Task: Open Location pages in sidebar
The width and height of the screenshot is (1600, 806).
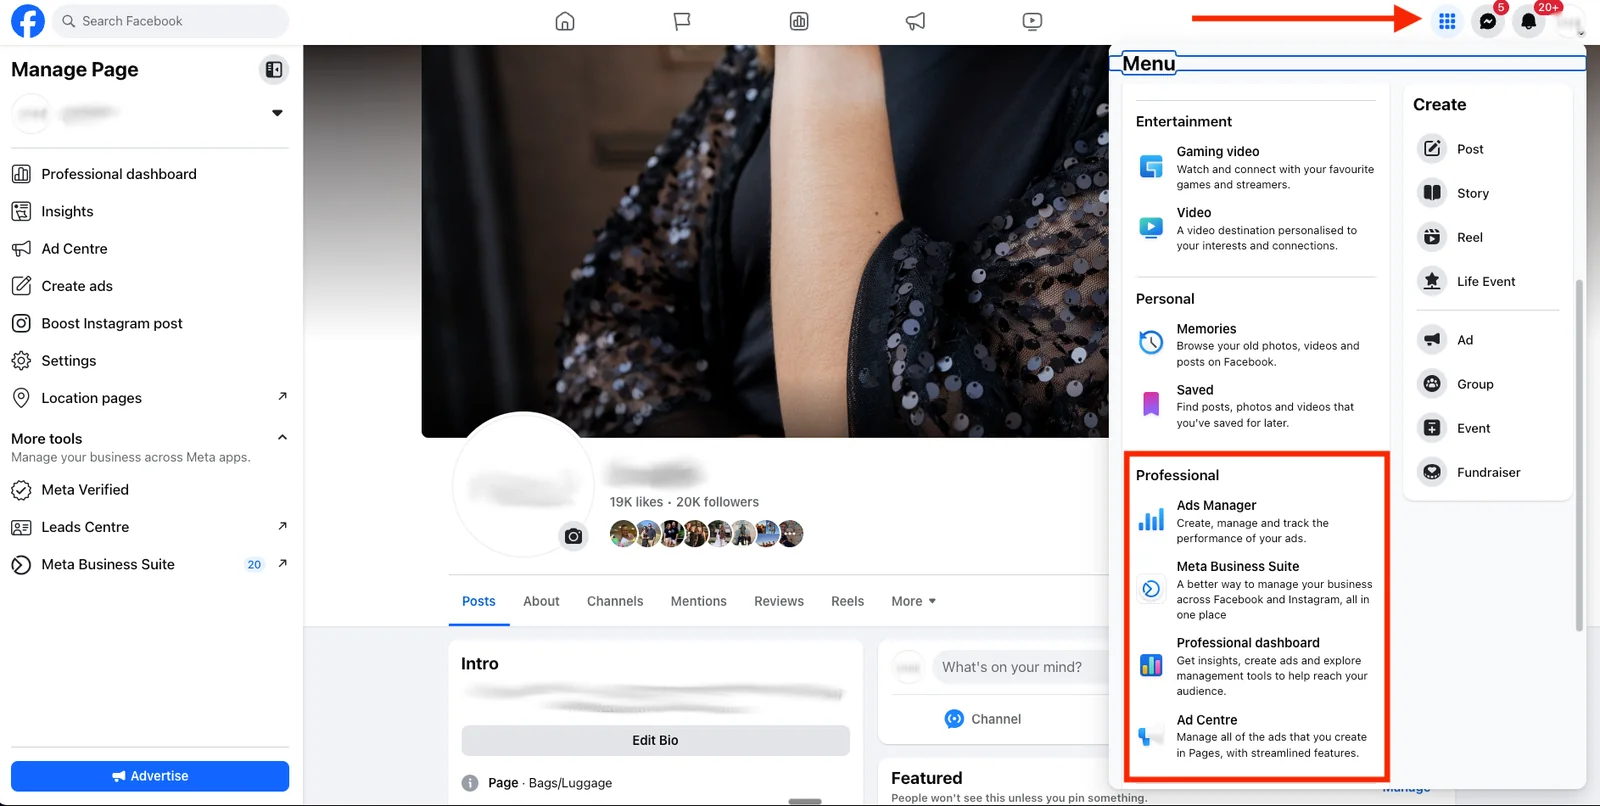Action: 150,398
